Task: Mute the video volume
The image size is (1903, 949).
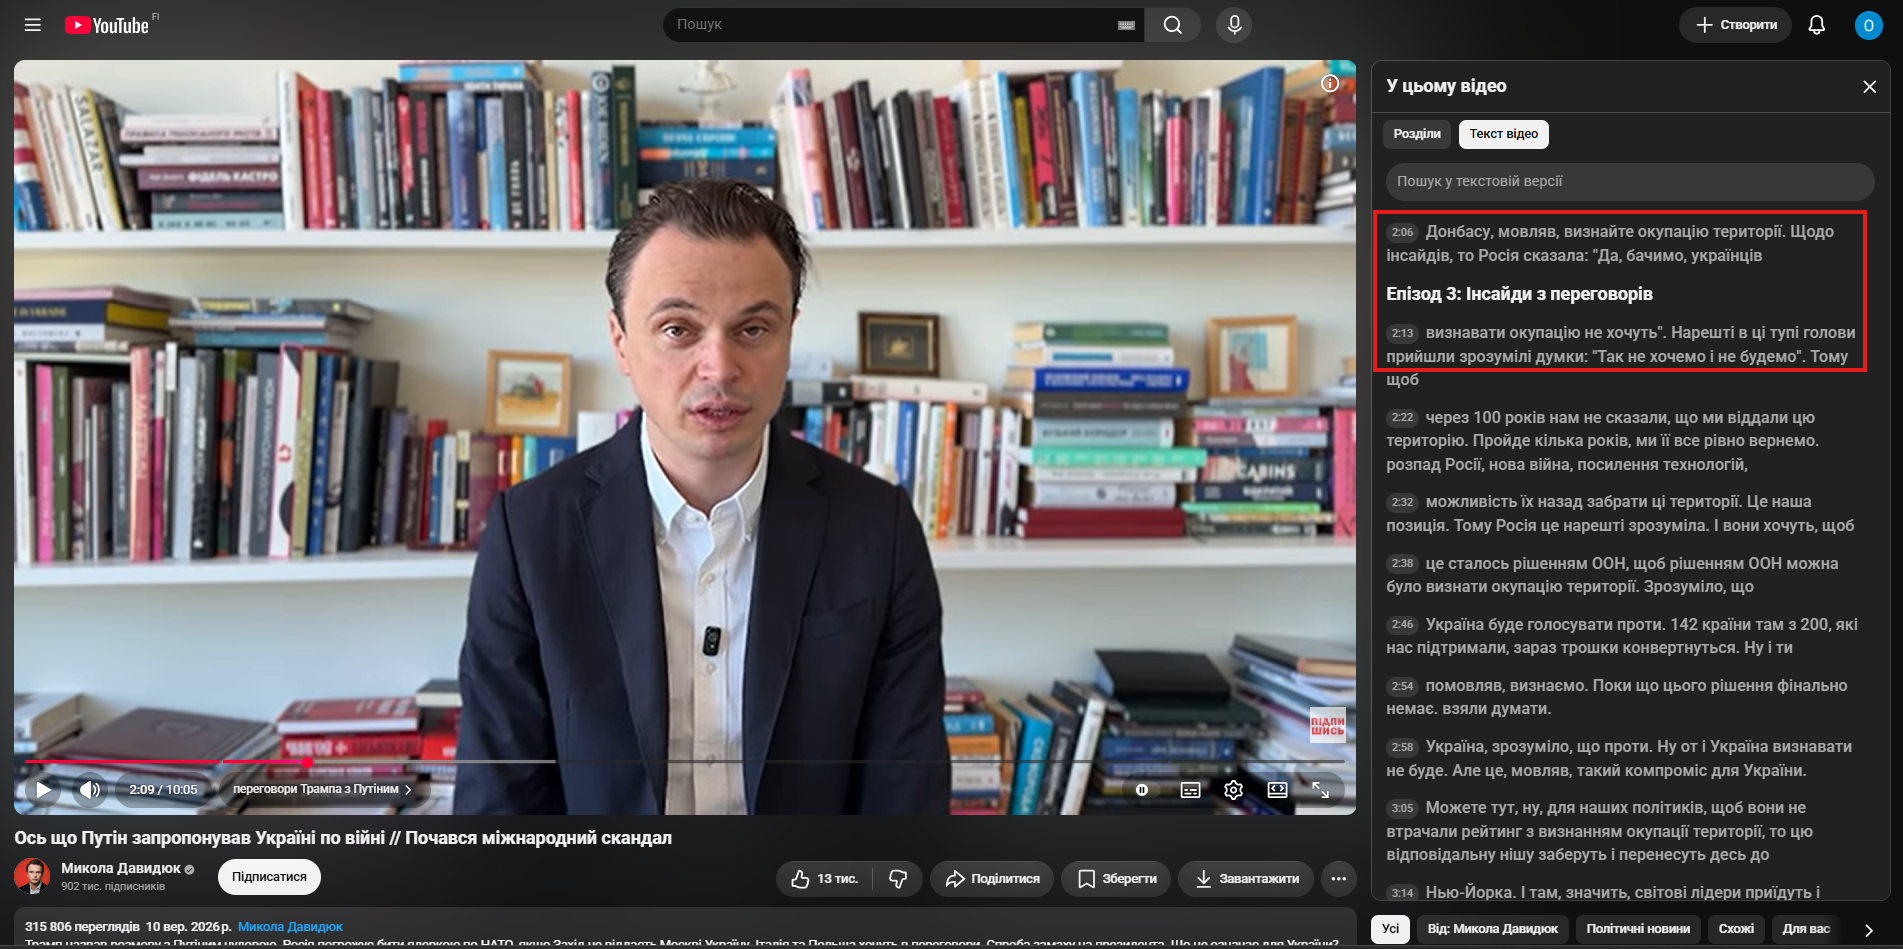Action: click(89, 790)
